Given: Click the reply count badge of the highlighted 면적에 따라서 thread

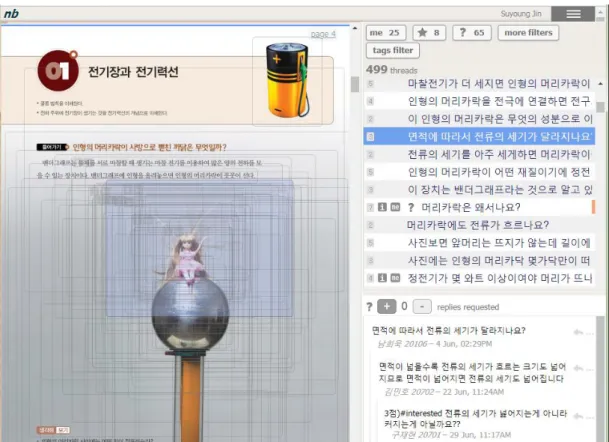Looking at the screenshot, I should pos(371,136).
